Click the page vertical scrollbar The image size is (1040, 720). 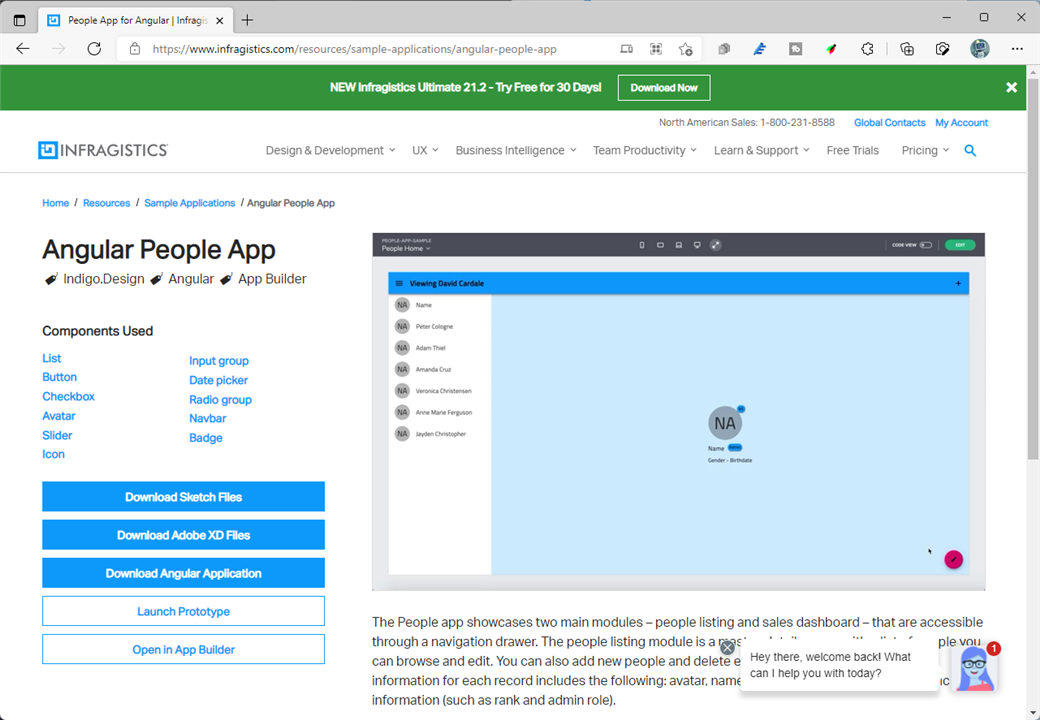tap(1033, 269)
